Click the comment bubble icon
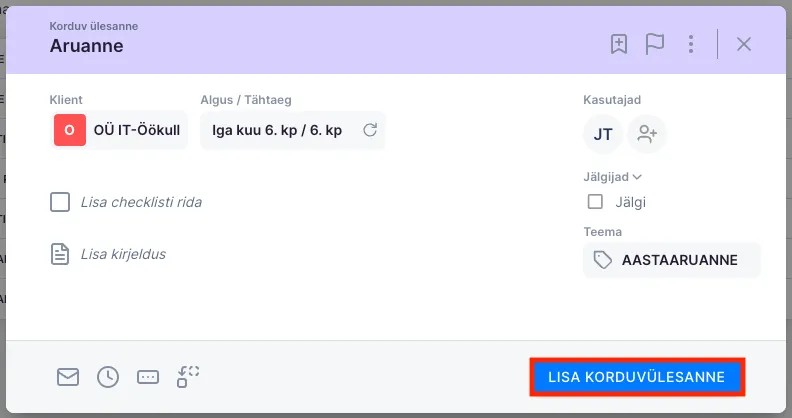Image resolution: width=792 pixels, height=418 pixels. [148, 377]
